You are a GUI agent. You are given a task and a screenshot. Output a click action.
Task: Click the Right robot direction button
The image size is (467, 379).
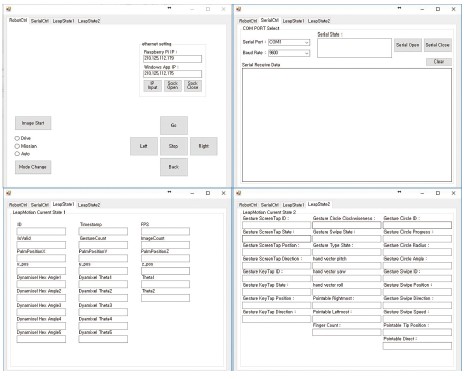click(x=204, y=146)
